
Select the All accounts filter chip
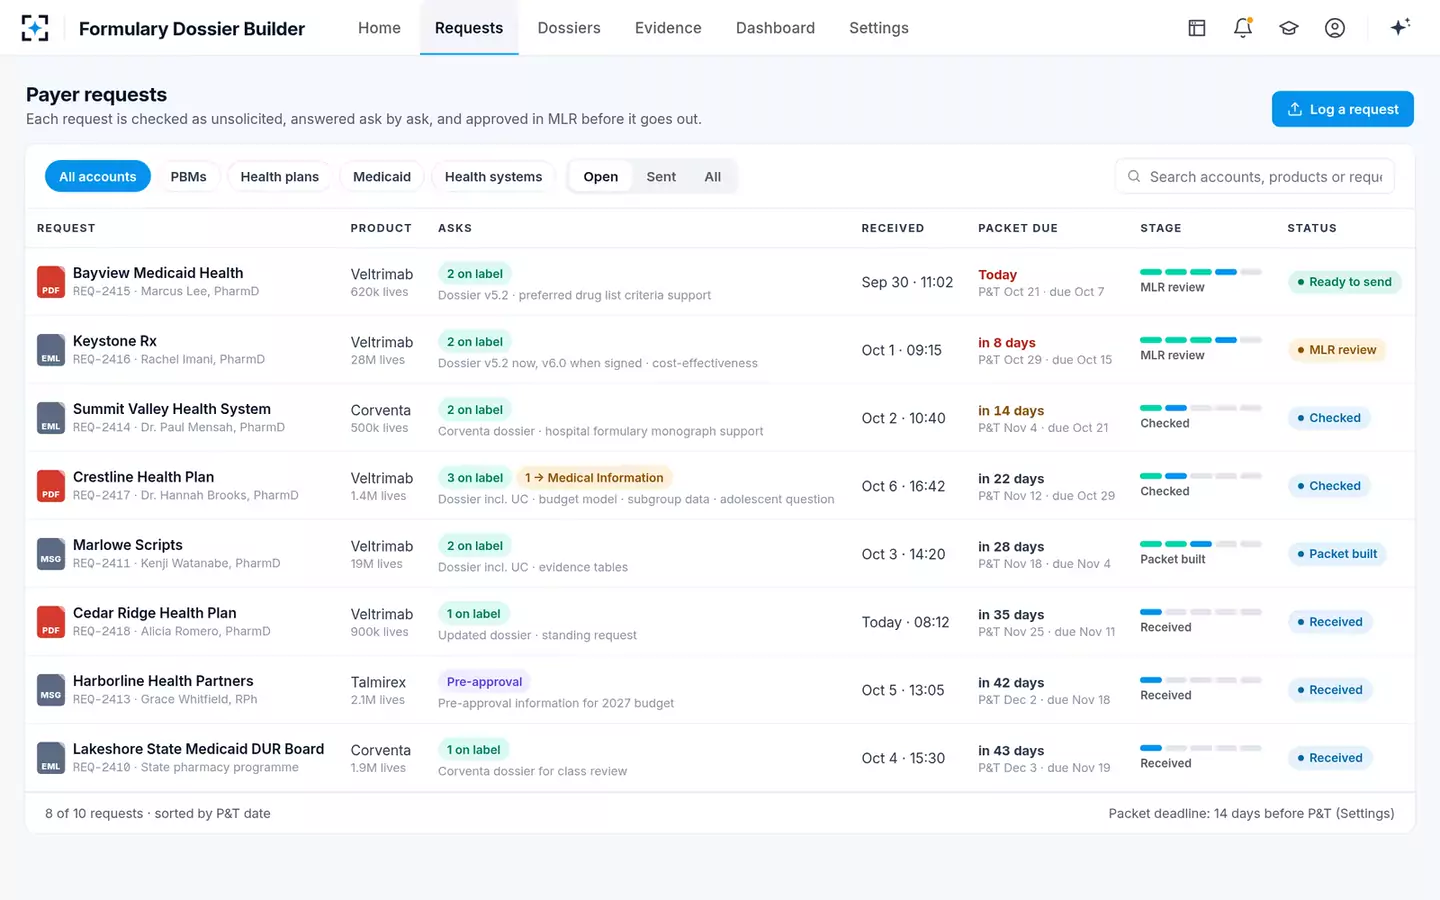click(98, 177)
